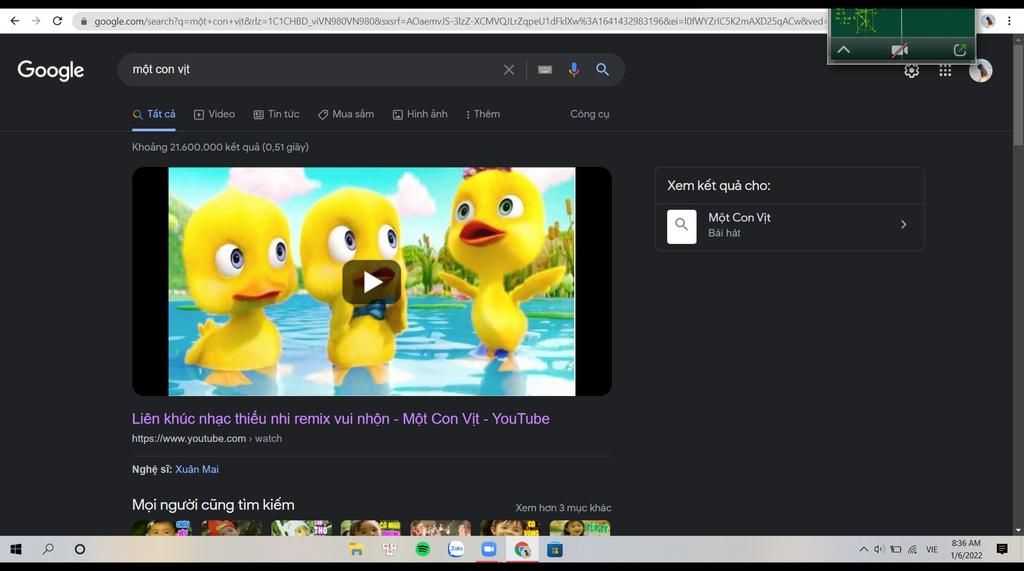
Task: Open Zalo from taskbar
Action: coord(456,549)
